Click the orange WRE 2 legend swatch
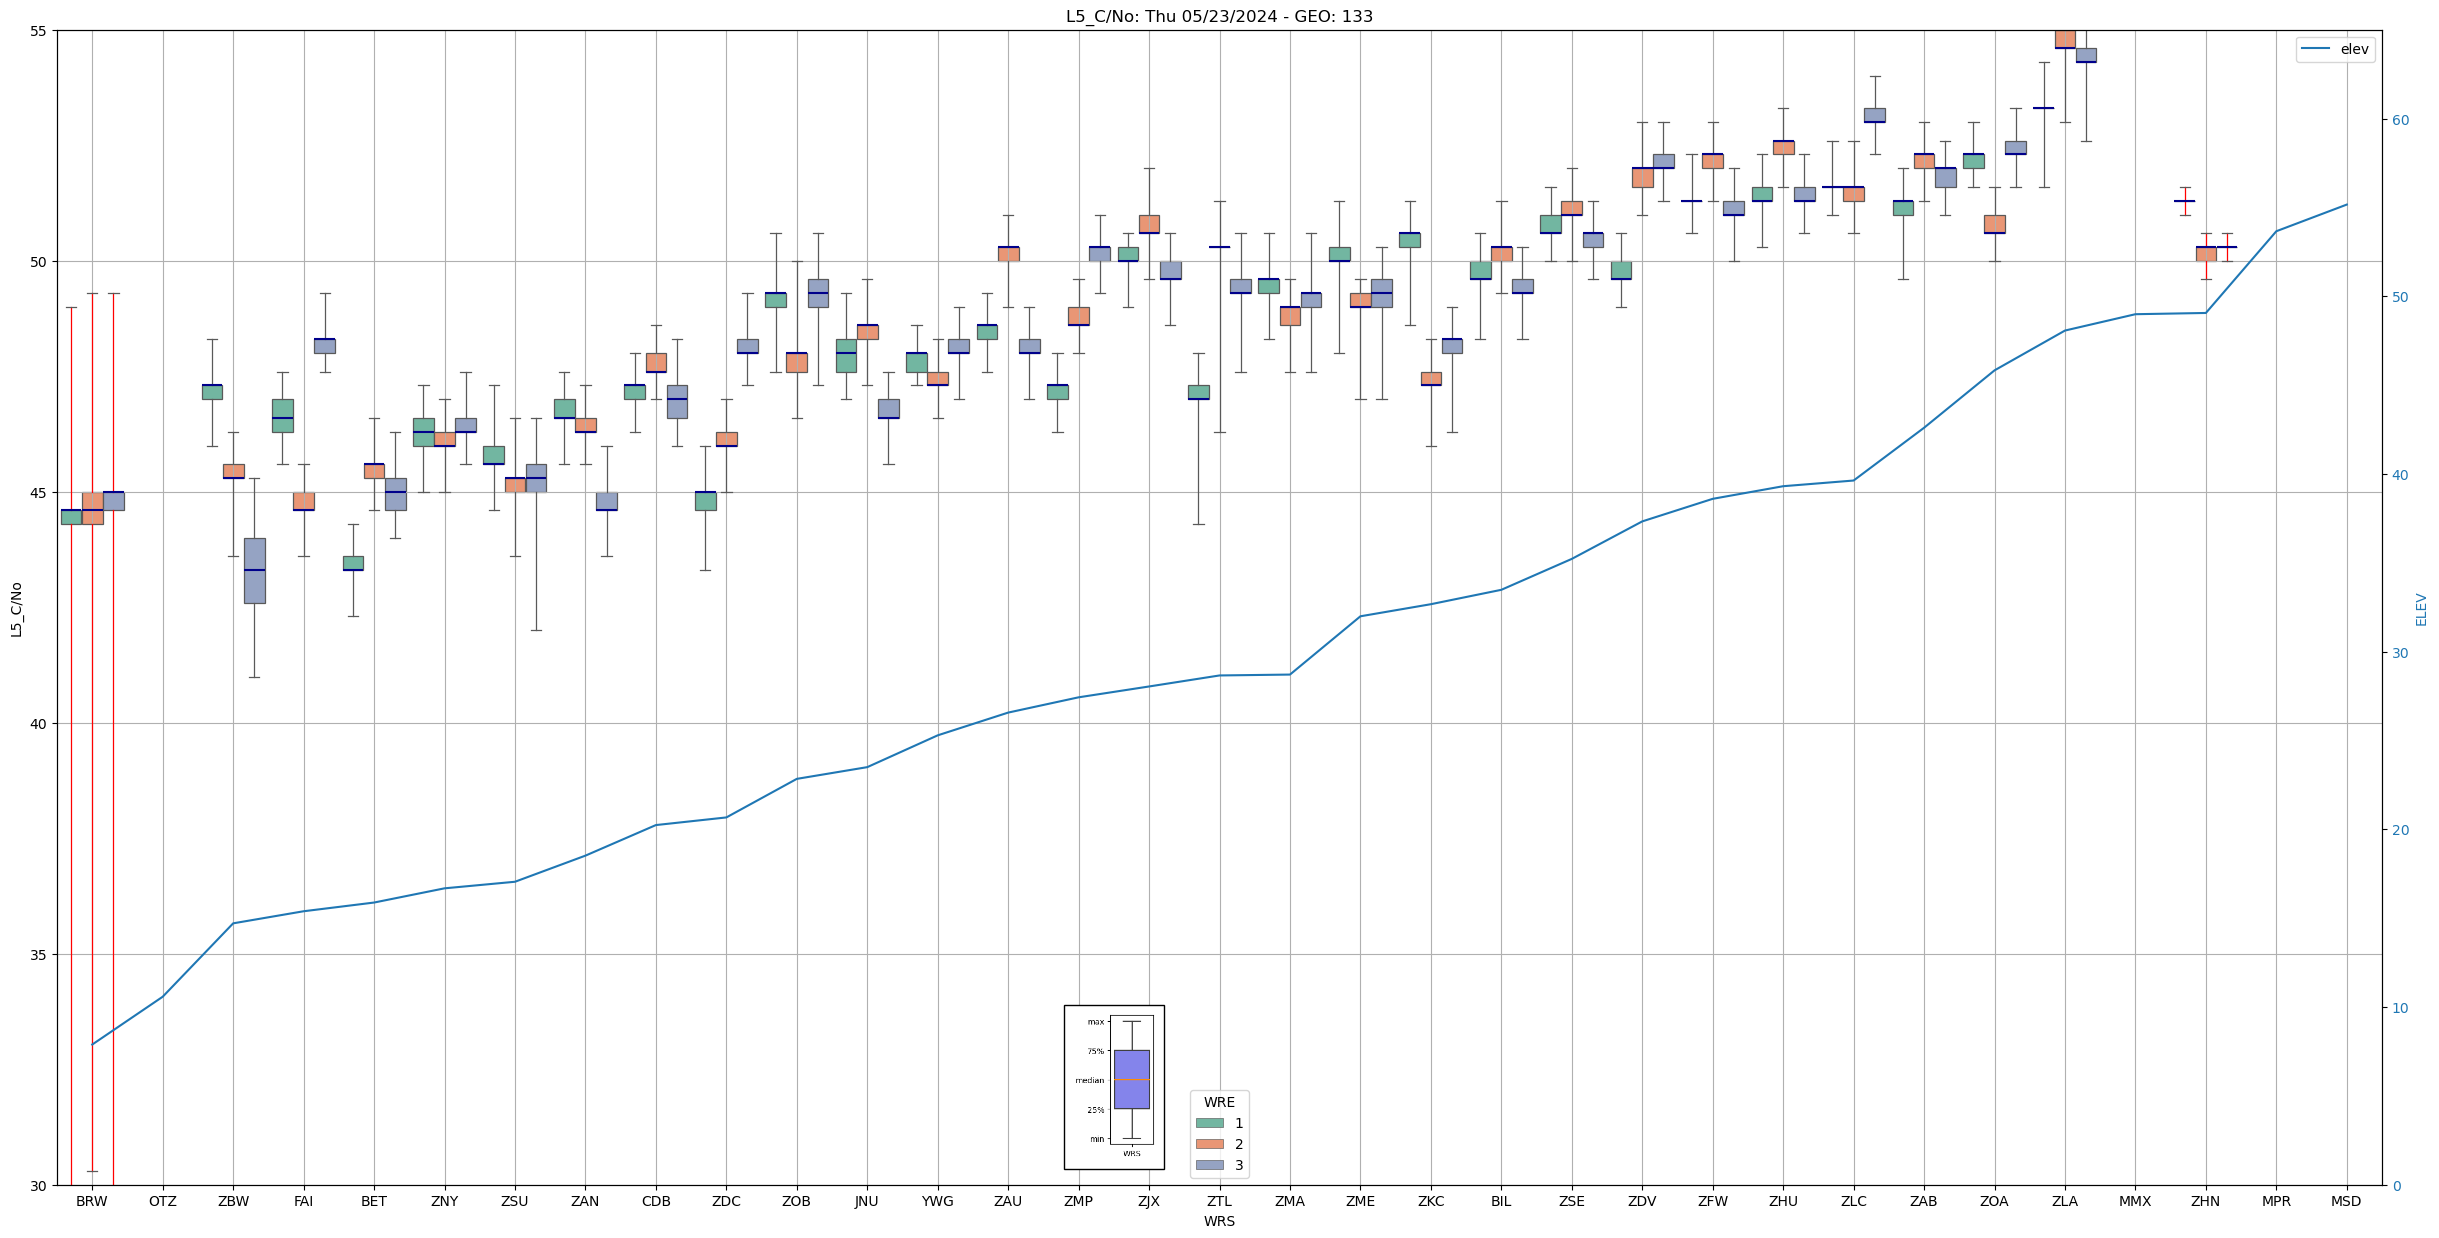Screen dimensions: 2439x1238 tap(1209, 1144)
